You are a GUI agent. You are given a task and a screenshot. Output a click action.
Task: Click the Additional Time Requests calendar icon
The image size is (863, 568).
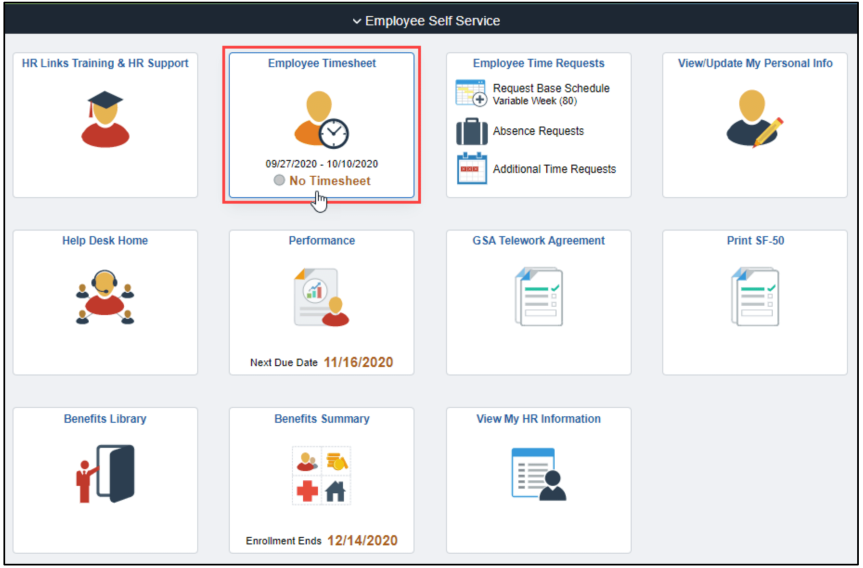[471, 169]
